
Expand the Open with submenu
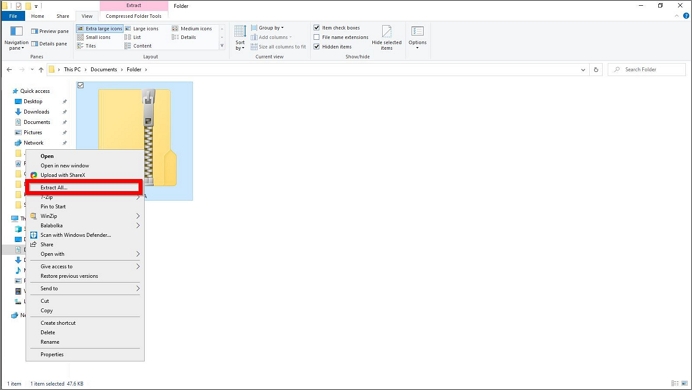[x=85, y=254]
